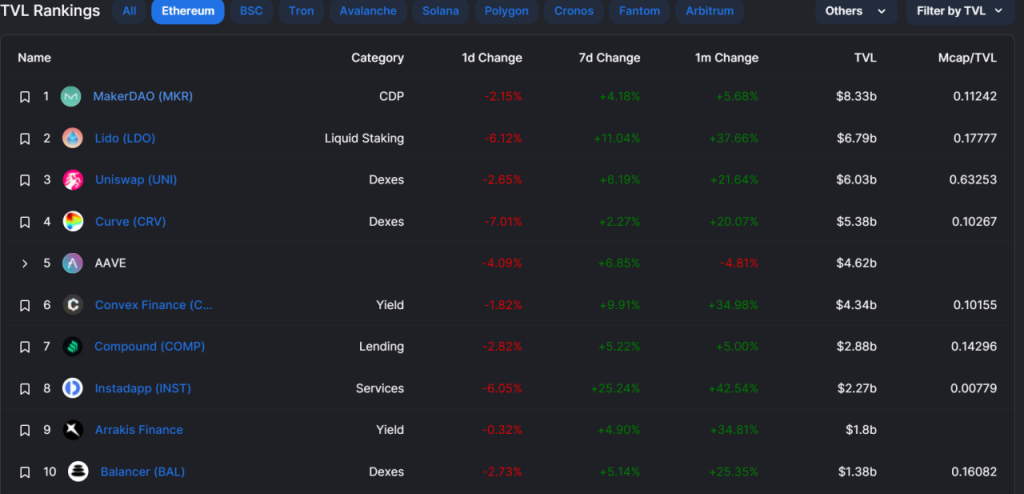Select the Arbitrum chain tab
Image resolution: width=1024 pixels, height=494 pixels.
710,11
